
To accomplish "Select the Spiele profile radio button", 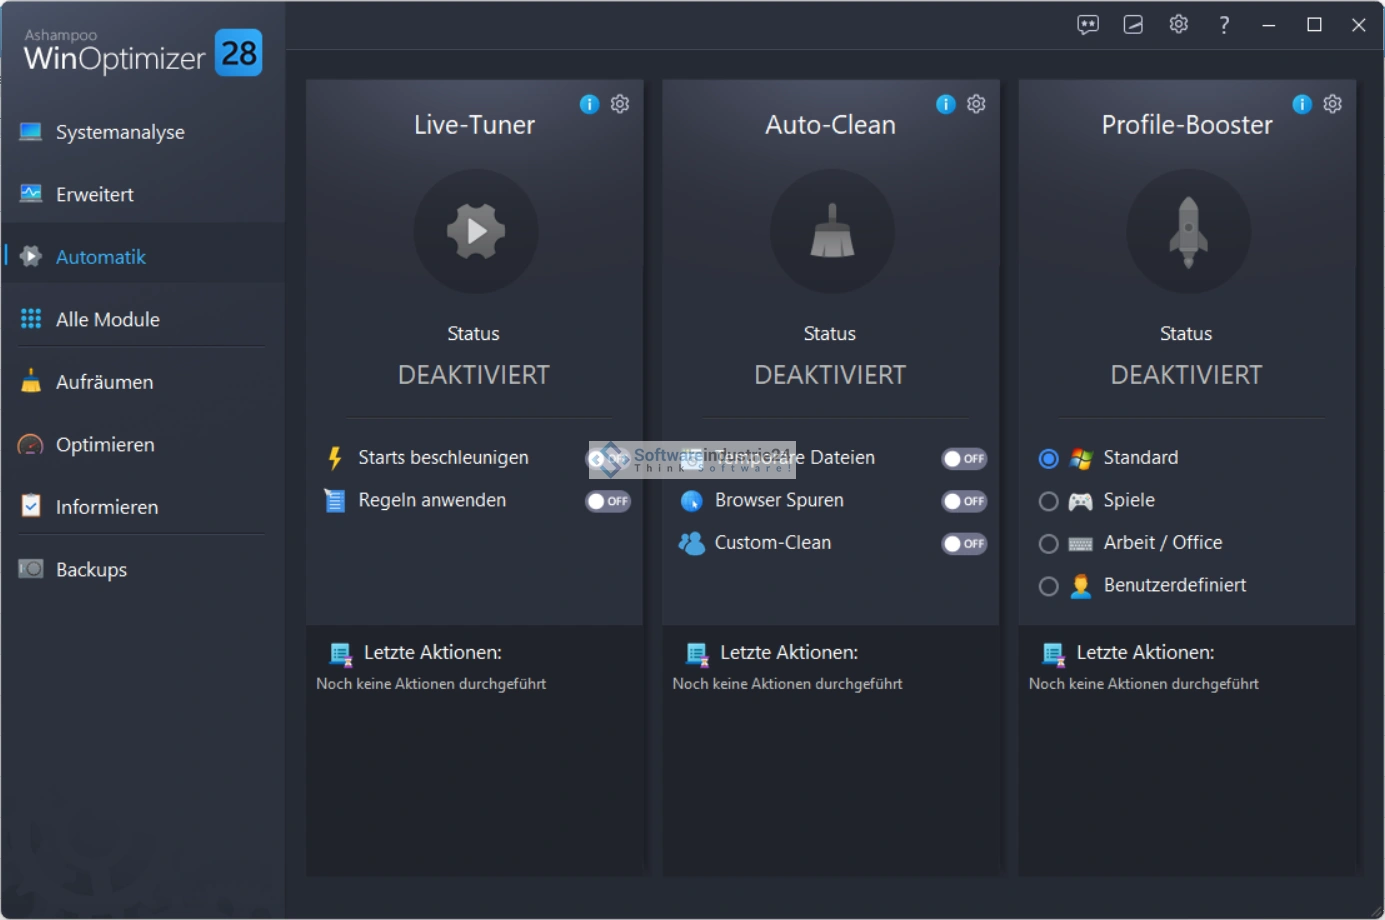I will click(1048, 501).
